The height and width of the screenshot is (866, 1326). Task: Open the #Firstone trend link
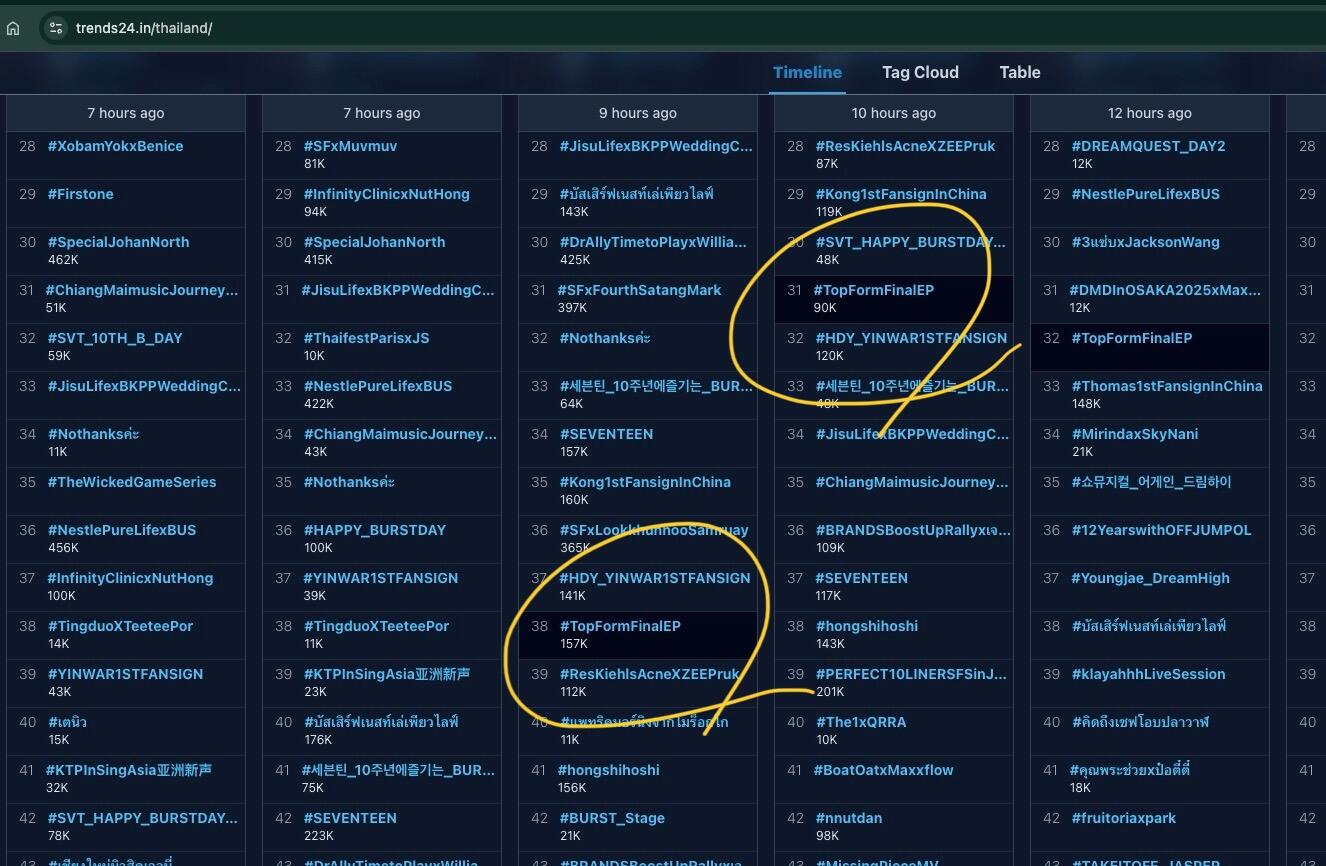point(80,194)
